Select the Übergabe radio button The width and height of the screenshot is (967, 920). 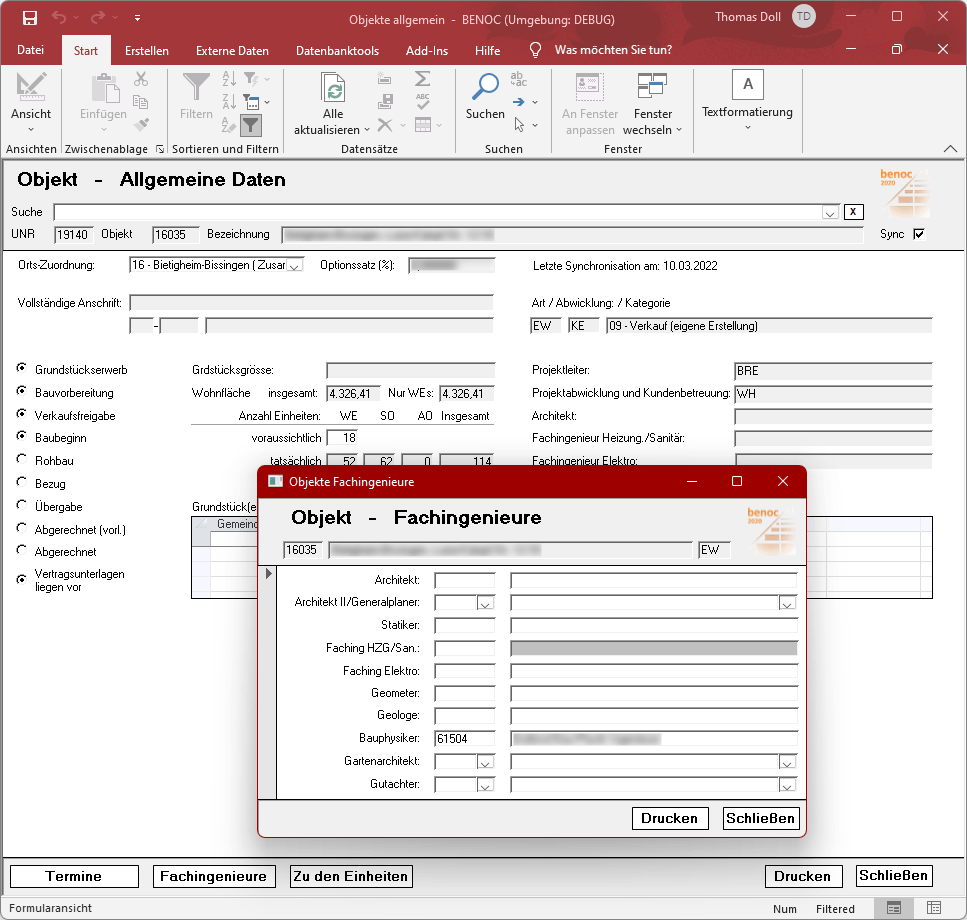[22, 506]
